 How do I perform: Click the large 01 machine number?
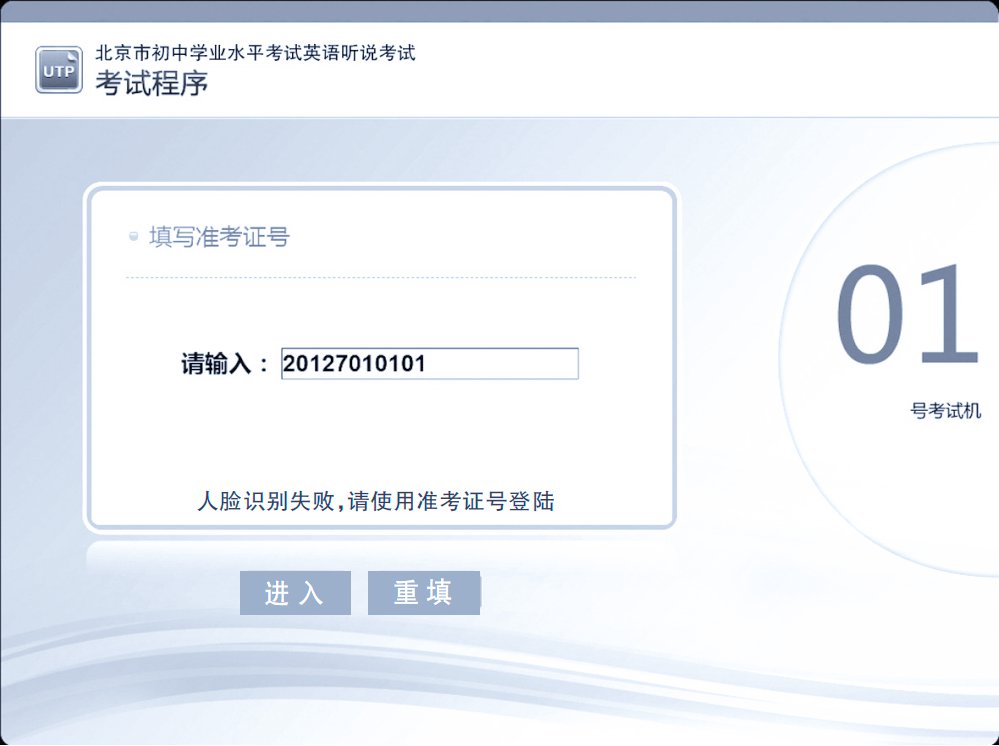[x=907, y=314]
